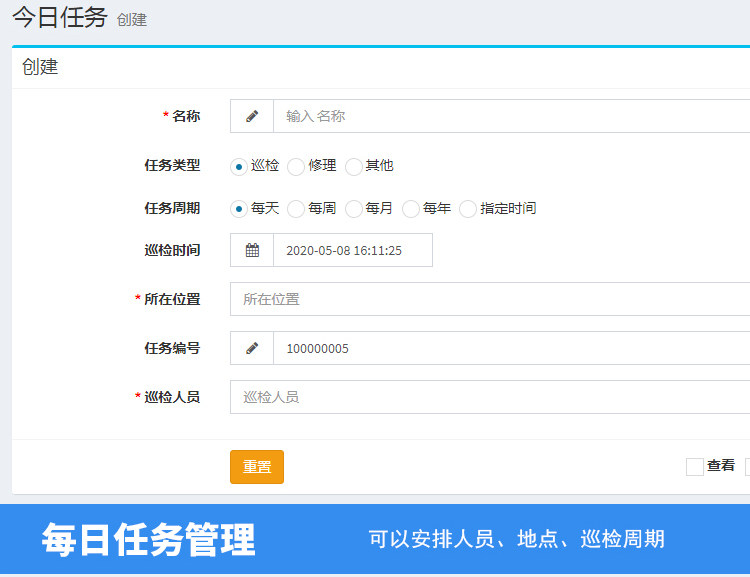
Task: Focus the 输入 名称 input field
Action: coord(511,116)
